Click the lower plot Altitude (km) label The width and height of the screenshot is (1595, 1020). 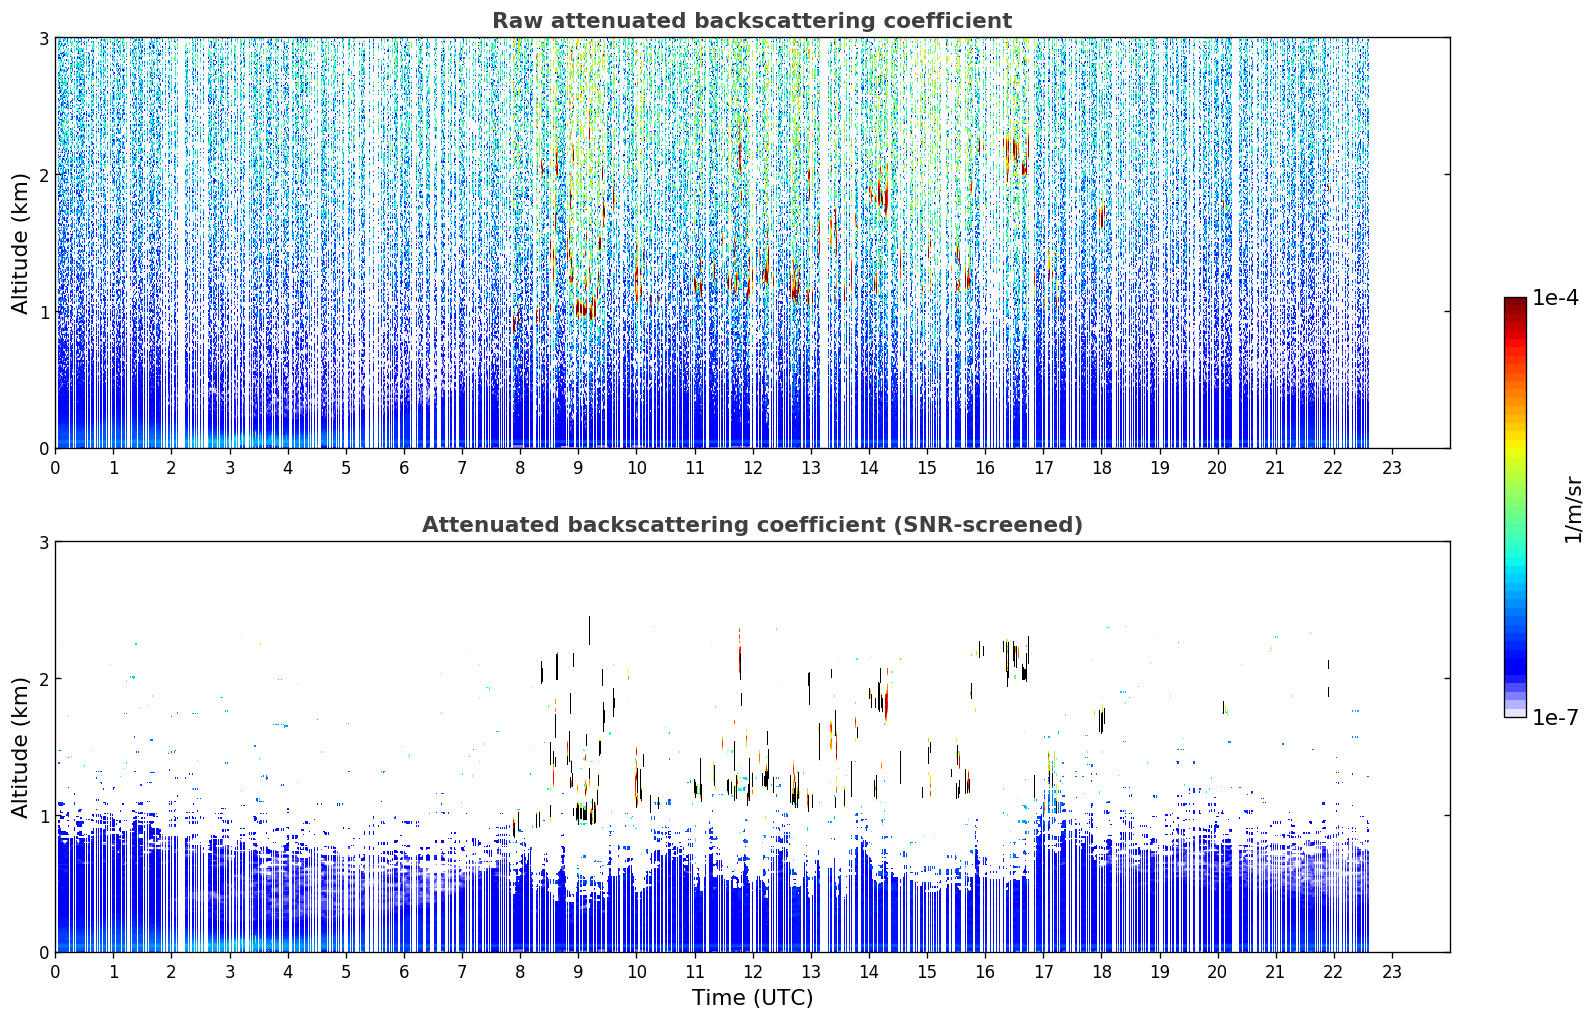21,747
